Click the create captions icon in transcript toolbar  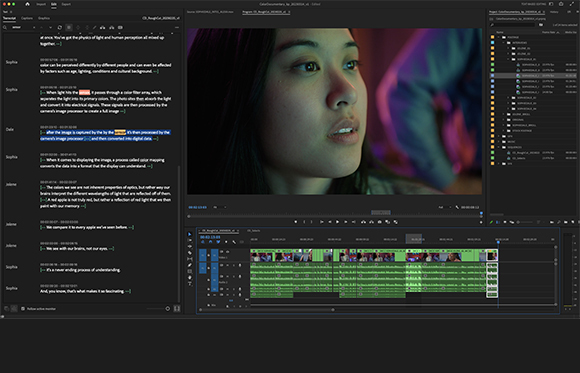120,27
